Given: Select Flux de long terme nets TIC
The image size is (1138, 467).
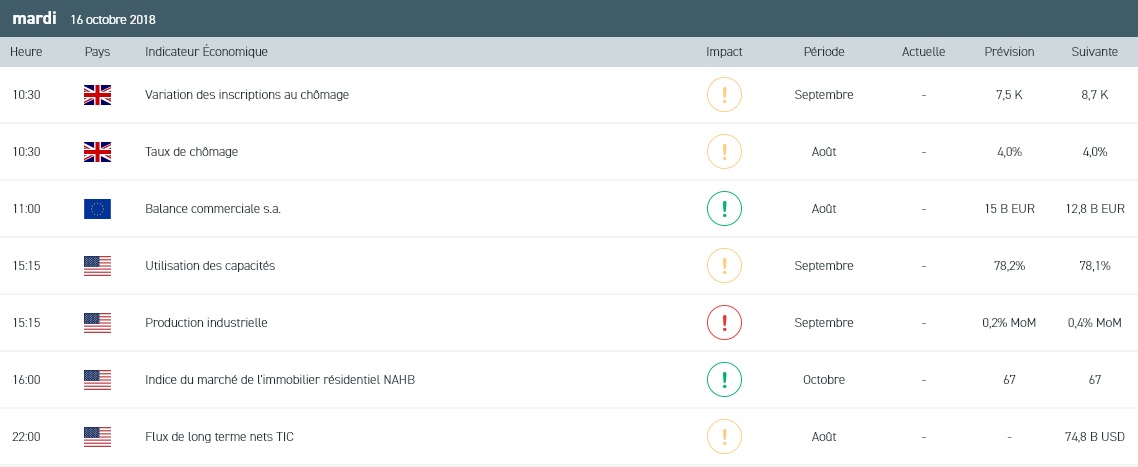Looking at the screenshot, I should [x=219, y=437].
